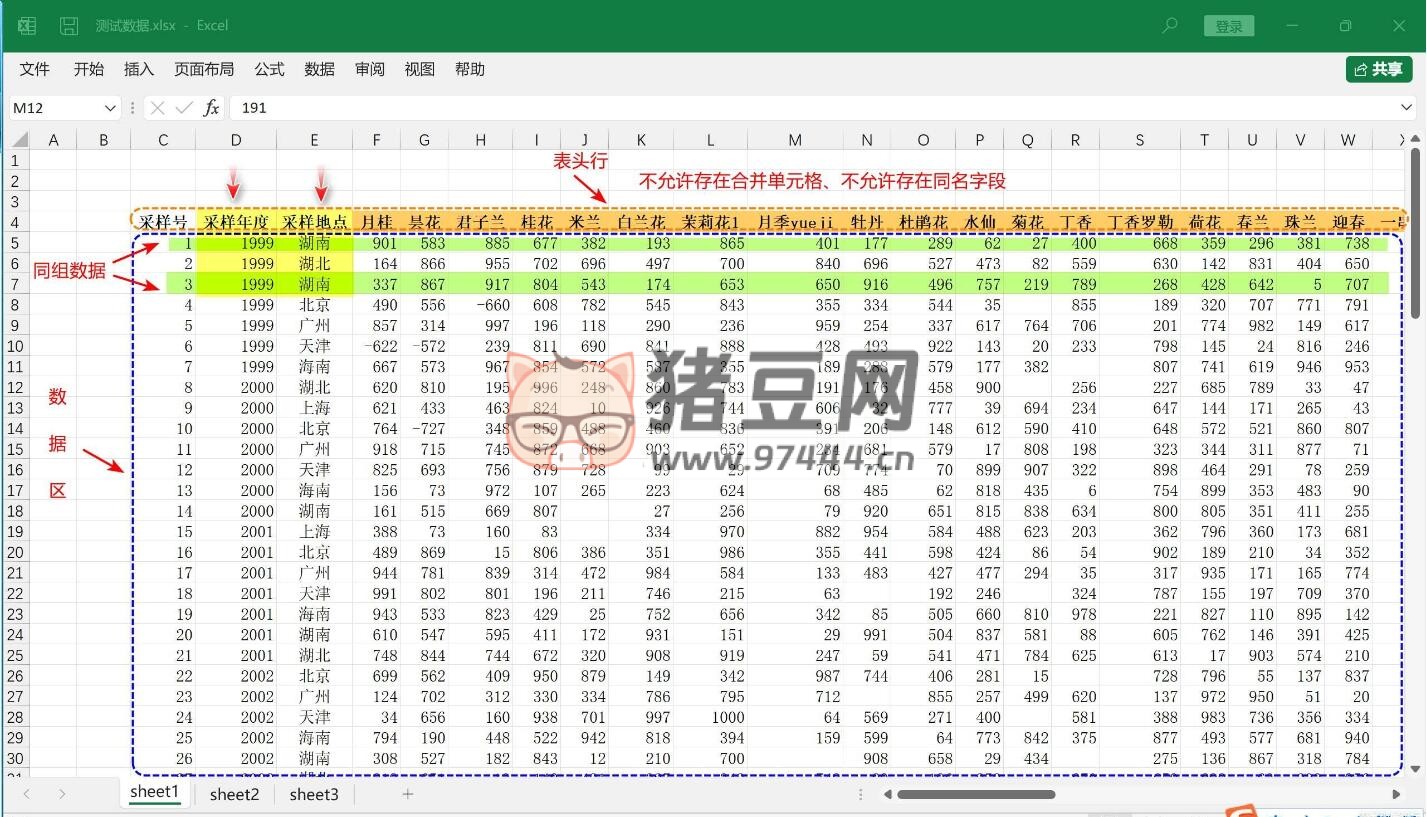Click the 登录 sign-in button
Image resolution: width=1427 pixels, height=817 pixels.
point(1229,26)
